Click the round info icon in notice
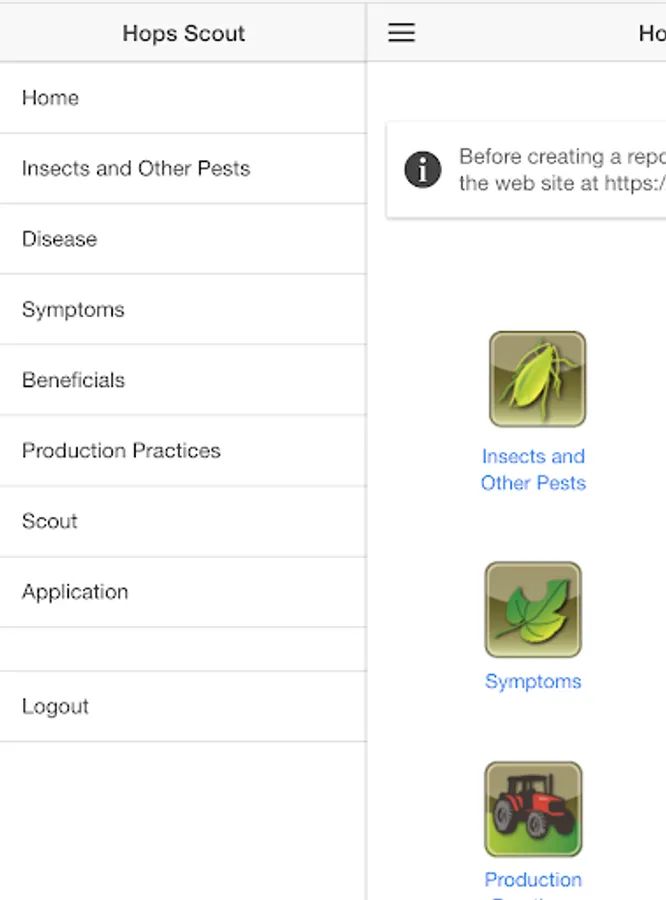The image size is (666, 900). pyautogui.click(x=423, y=170)
